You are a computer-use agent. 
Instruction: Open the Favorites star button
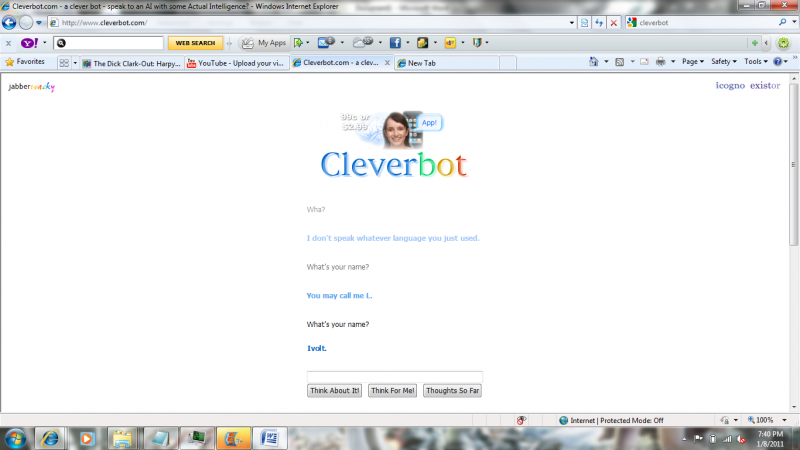25,62
